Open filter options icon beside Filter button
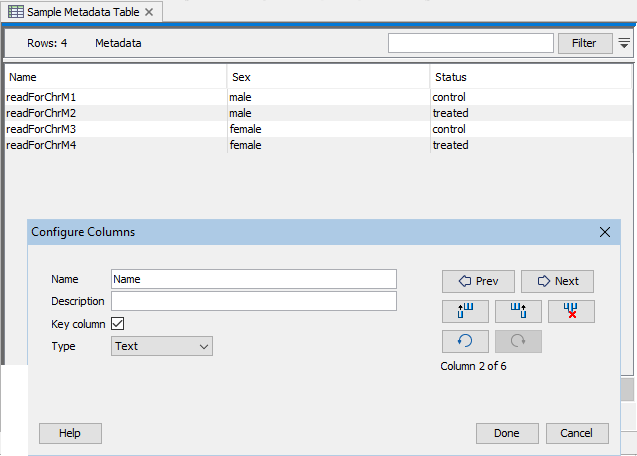The height and width of the screenshot is (456, 637). 624,43
